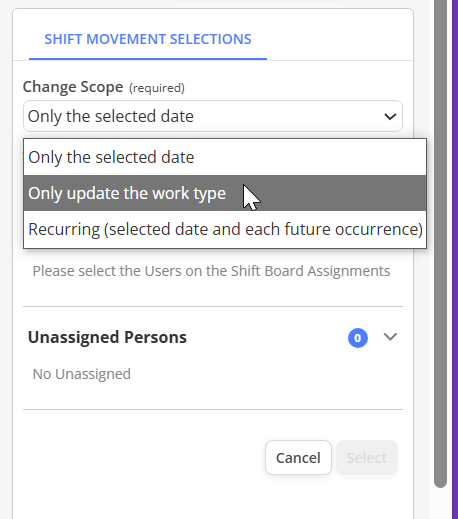Expand the Unassigned Persons chevron

[x=390, y=337]
